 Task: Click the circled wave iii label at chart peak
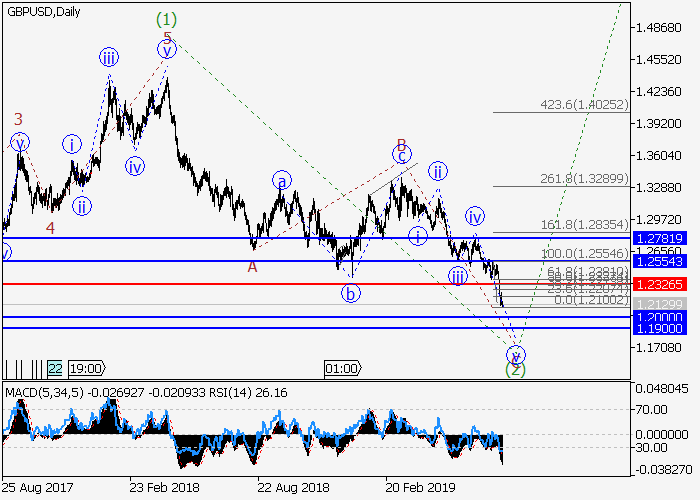(109, 57)
